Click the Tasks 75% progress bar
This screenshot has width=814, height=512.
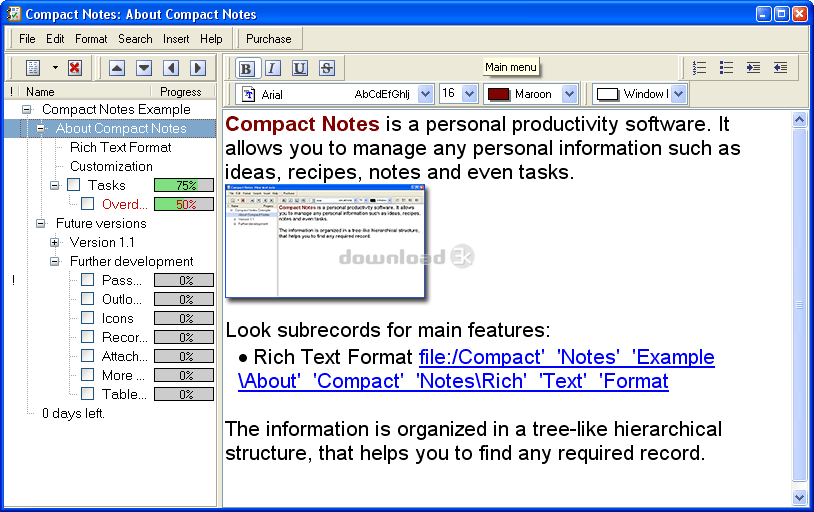tap(184, 185)
